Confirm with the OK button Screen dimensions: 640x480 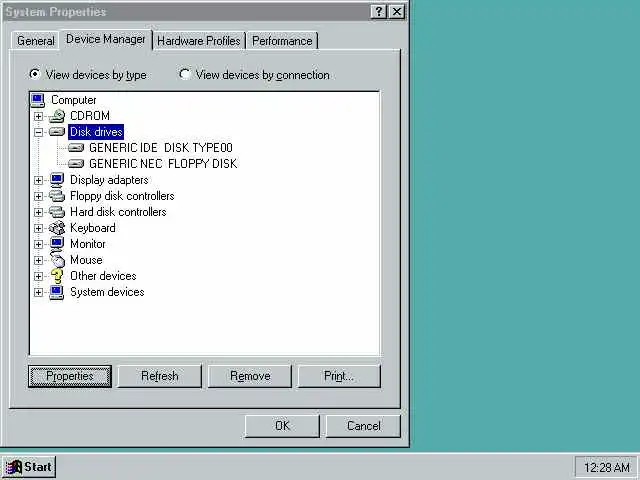pos(282,426)
